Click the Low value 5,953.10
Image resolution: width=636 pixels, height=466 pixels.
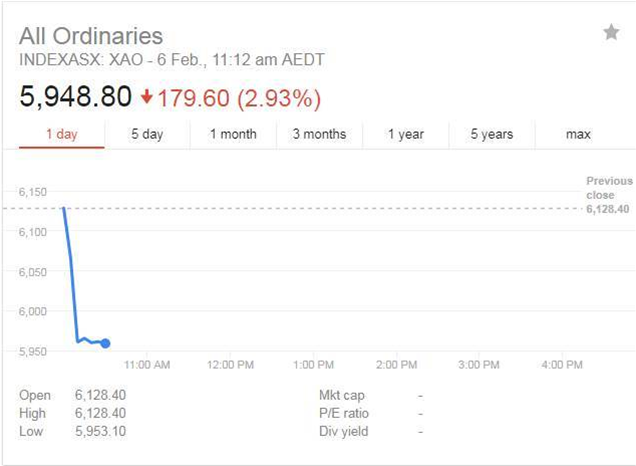101,431
